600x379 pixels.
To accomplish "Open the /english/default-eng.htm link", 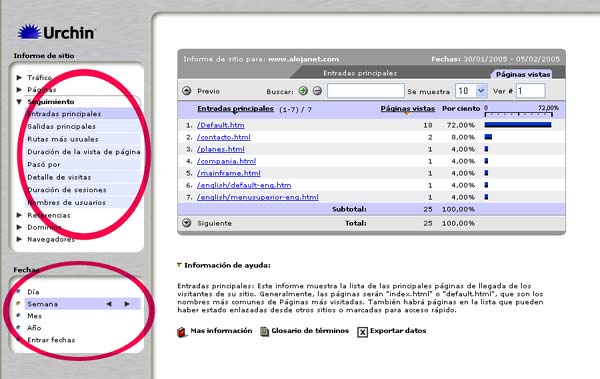I will coord(244,185).
